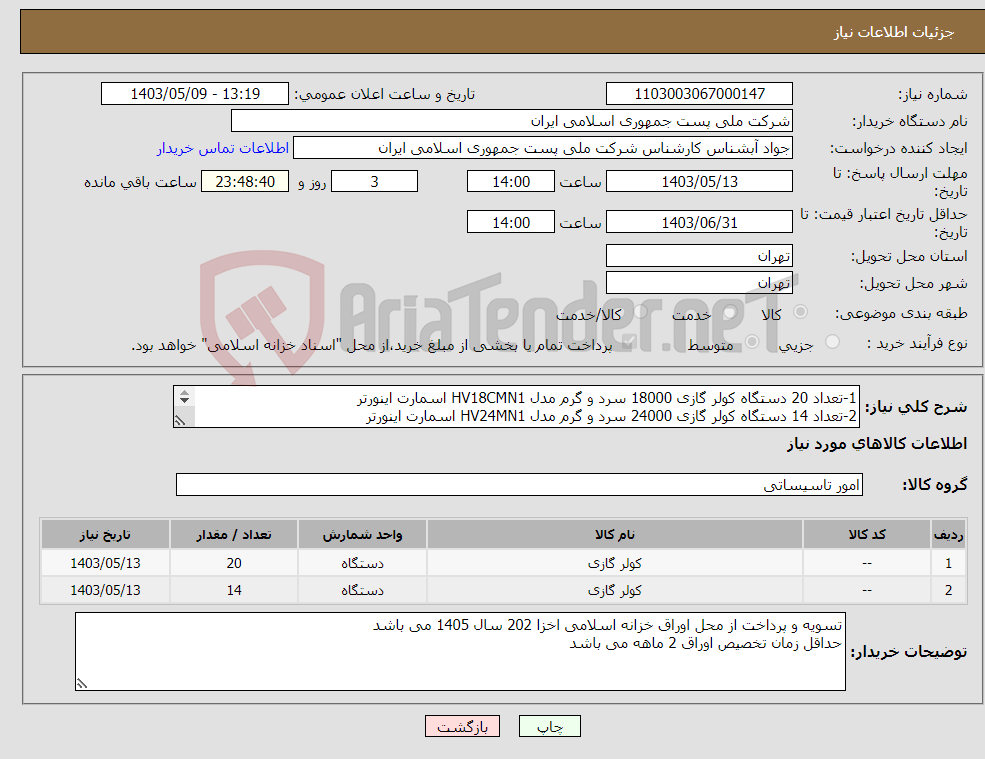Click the کد کالا column header

click(867, 534)
